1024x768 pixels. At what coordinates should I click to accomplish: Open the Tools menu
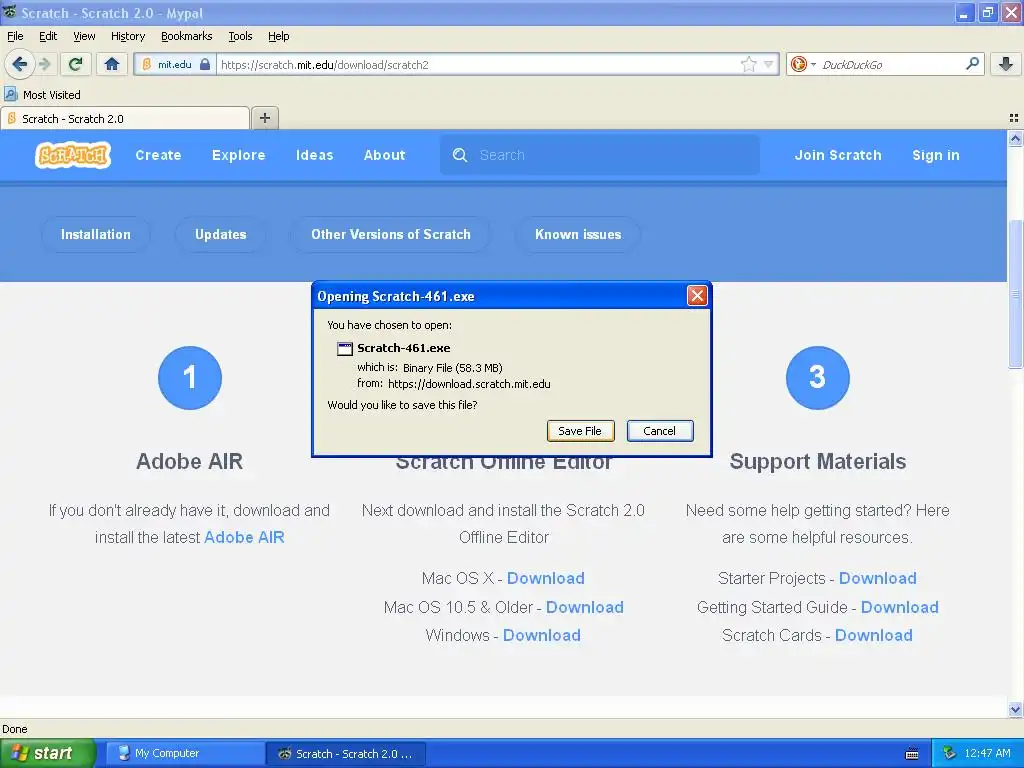pos(240,36)
